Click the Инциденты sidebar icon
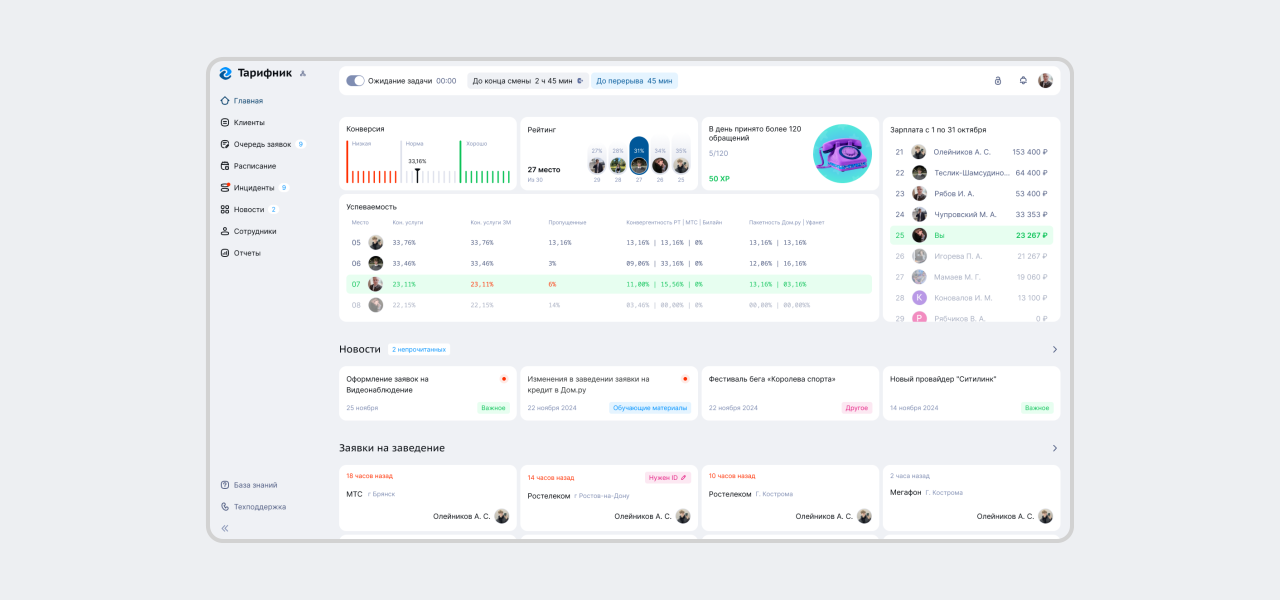The image size is (1280, 600). [x=225, y=188]
